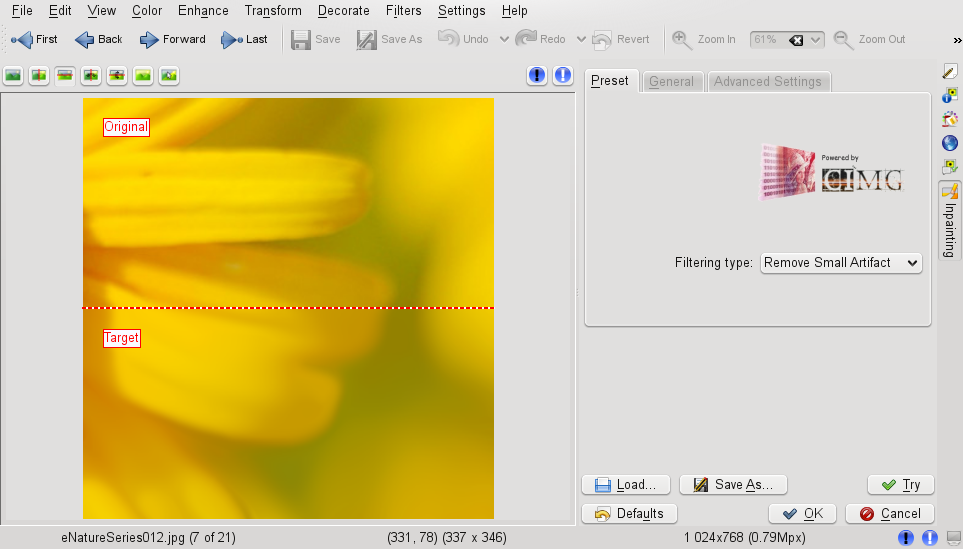963x549 pixels.
Task: Click the Load... button
Action: (x=626, y=485)
